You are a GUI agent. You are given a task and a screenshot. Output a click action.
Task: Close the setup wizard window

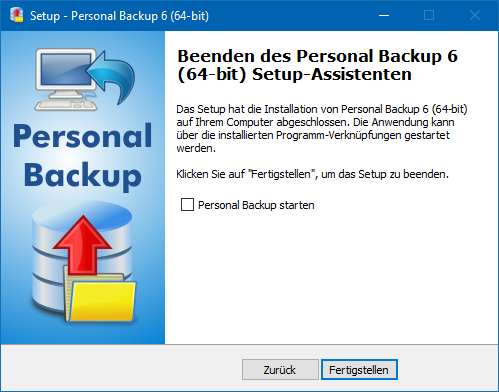pos(475,15)
